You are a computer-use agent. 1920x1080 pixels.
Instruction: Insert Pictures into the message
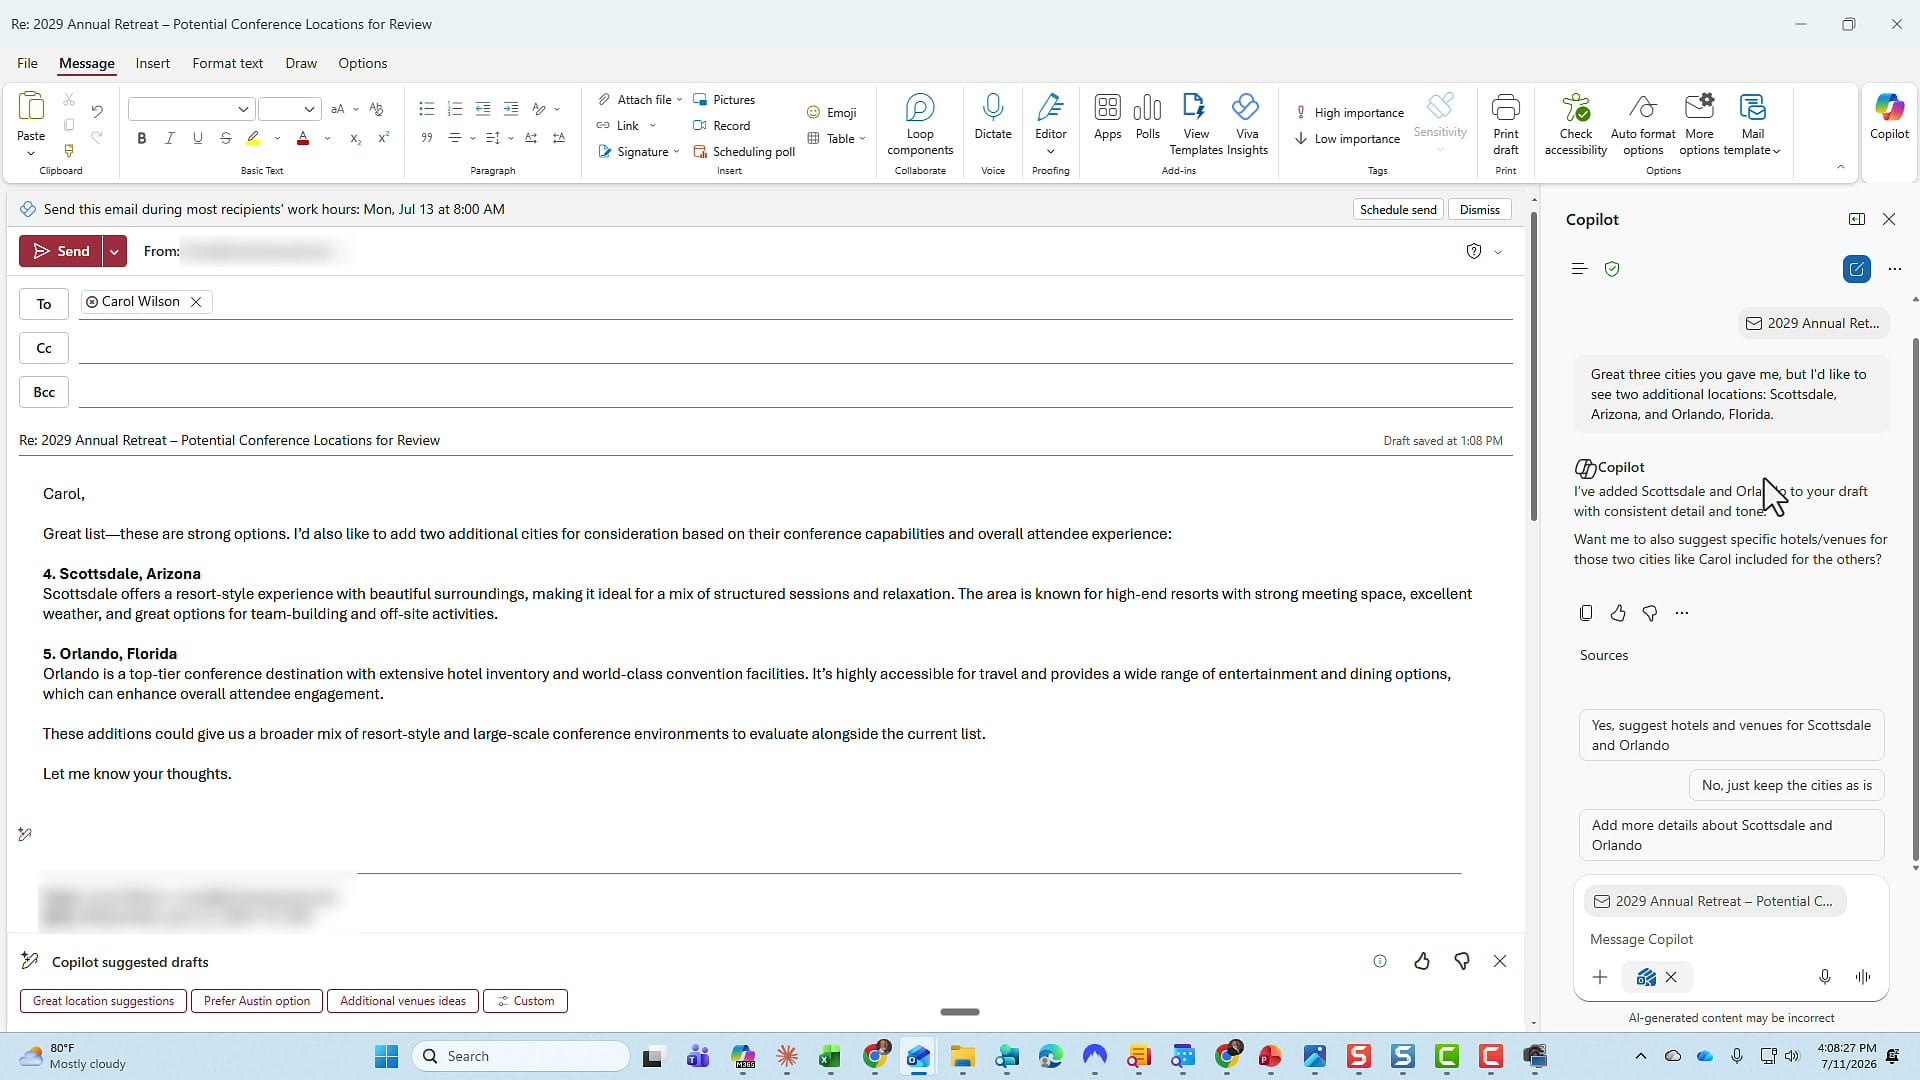(724, 100)
